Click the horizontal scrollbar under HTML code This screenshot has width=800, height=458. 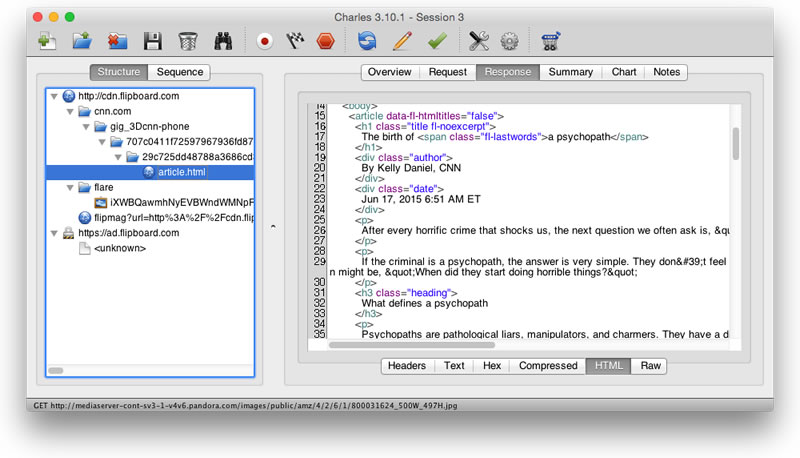point(412,345)
